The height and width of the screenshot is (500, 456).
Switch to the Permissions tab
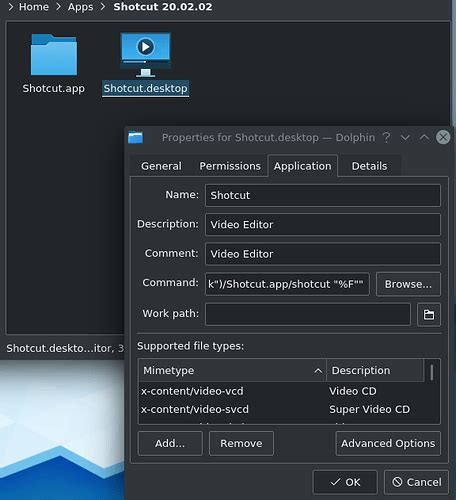pos(230,166)
